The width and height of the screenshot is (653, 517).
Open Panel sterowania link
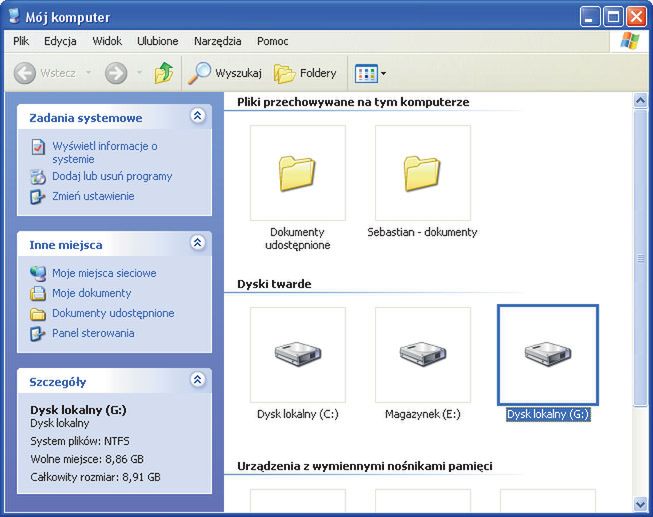[x=93, y=333]
